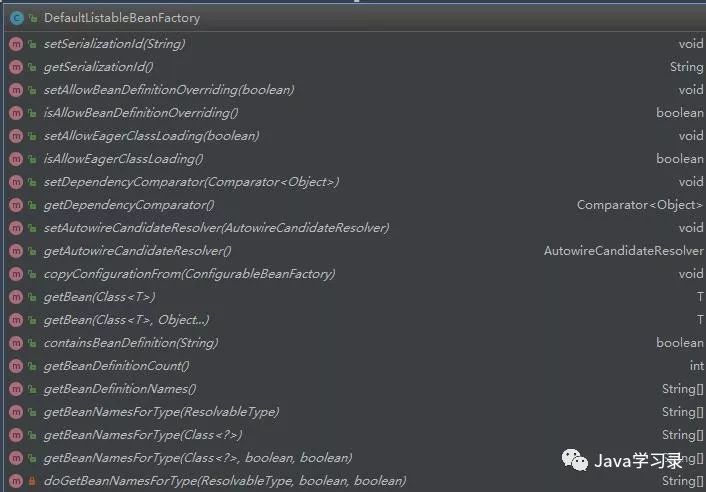Click method icon for getBean(Class<T>, Object...)
The image size is (706, 492).
pyautogui.click(x=16, y=320)
